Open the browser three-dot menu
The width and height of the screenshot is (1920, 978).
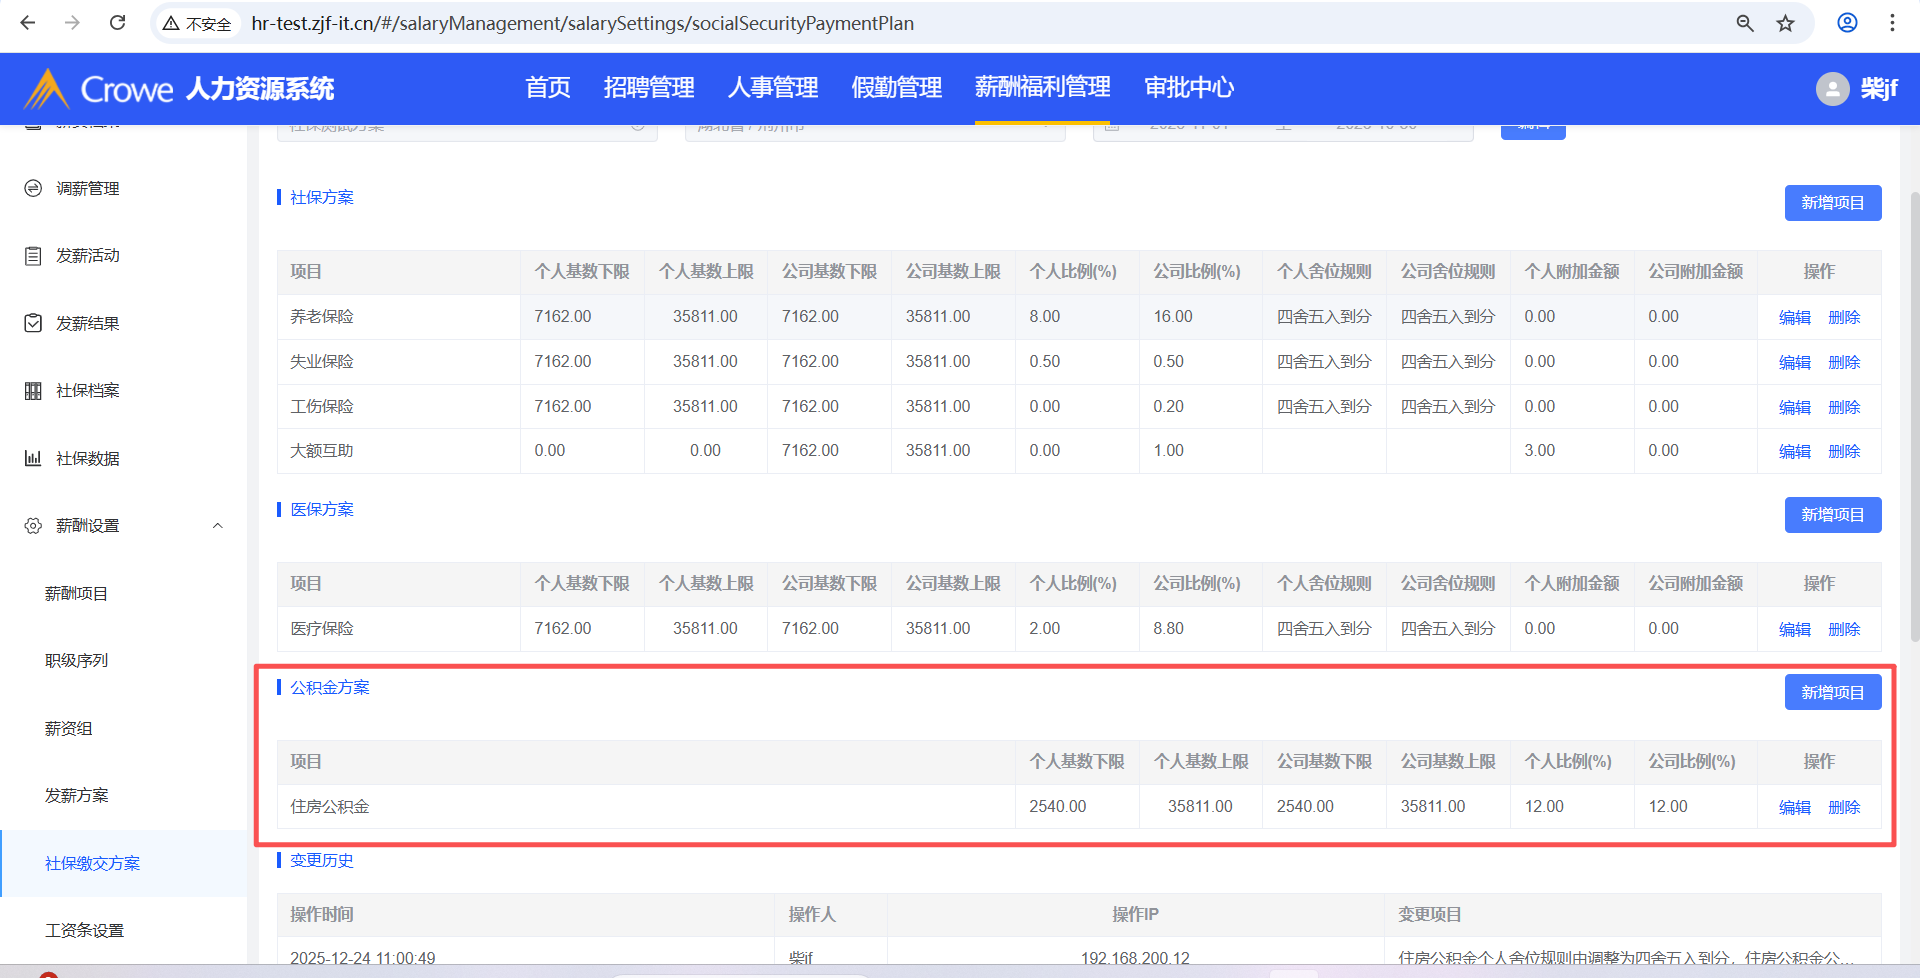point(1892,23)
